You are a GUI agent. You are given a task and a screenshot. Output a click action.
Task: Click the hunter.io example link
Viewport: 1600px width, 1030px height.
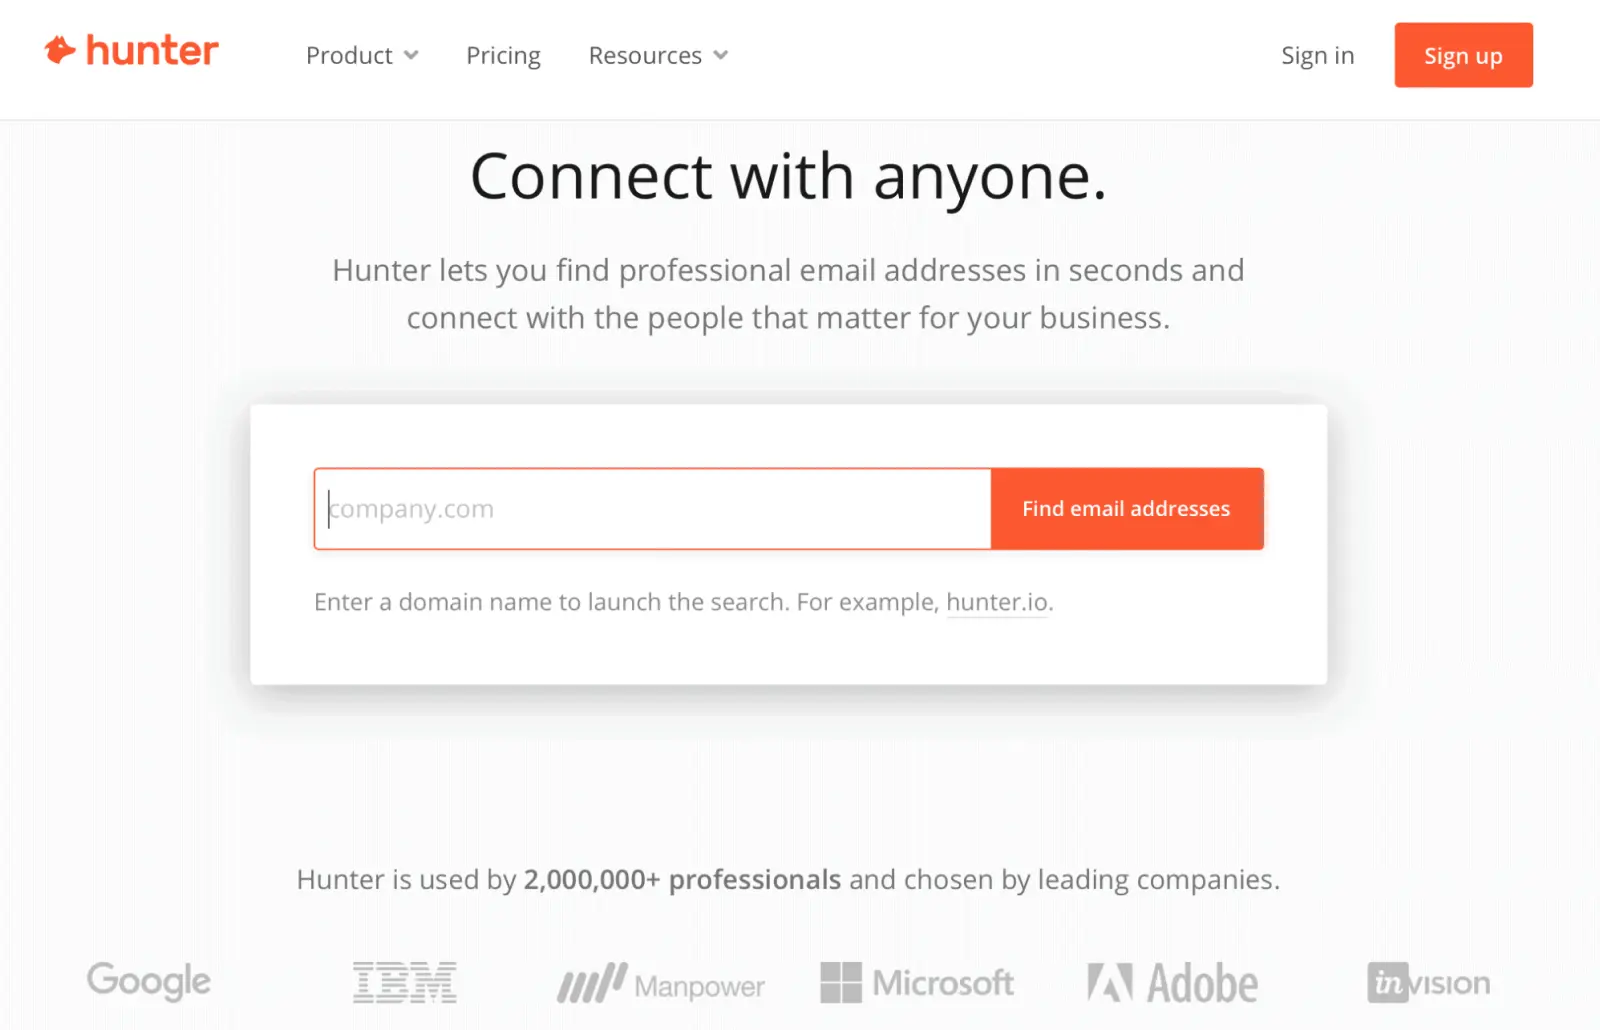tap(996, 602)
